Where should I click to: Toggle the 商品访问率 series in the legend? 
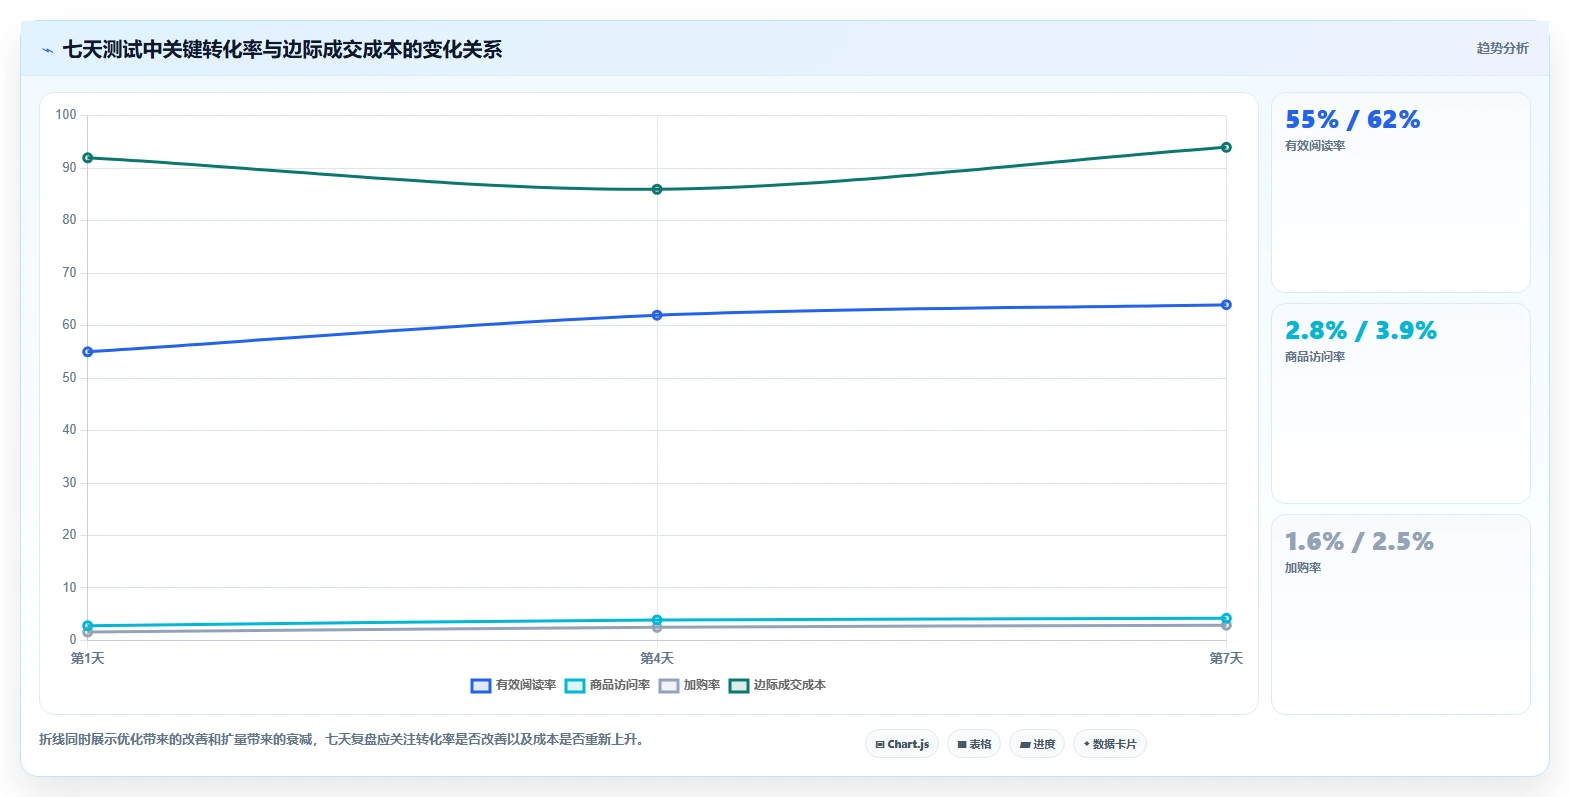coord(607,685)
